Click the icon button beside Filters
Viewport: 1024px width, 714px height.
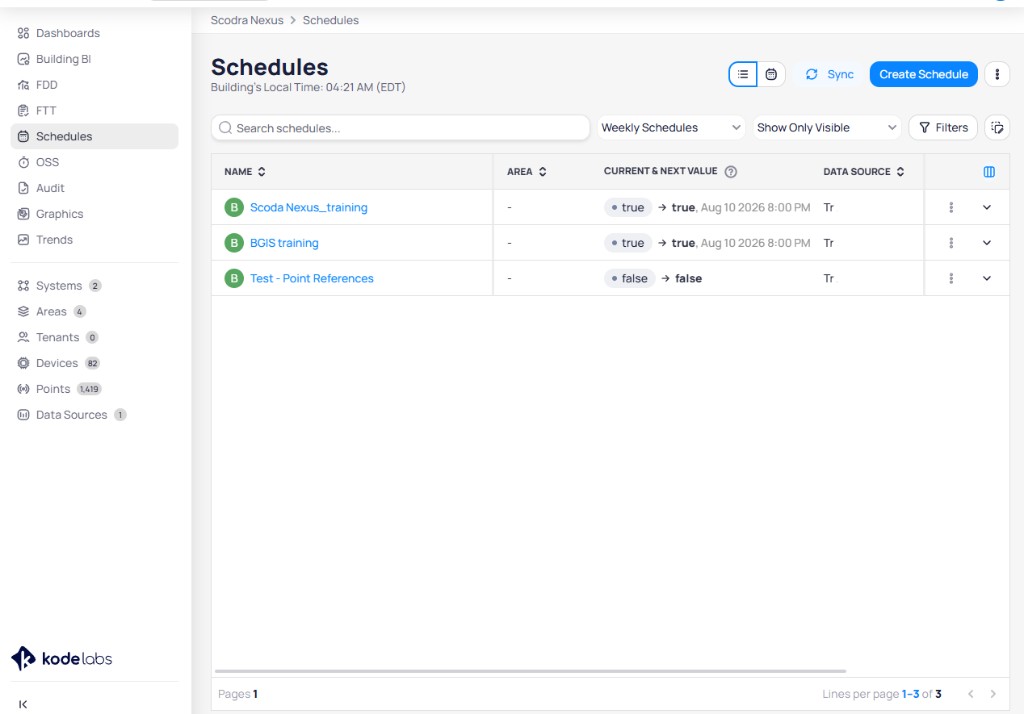997,128
